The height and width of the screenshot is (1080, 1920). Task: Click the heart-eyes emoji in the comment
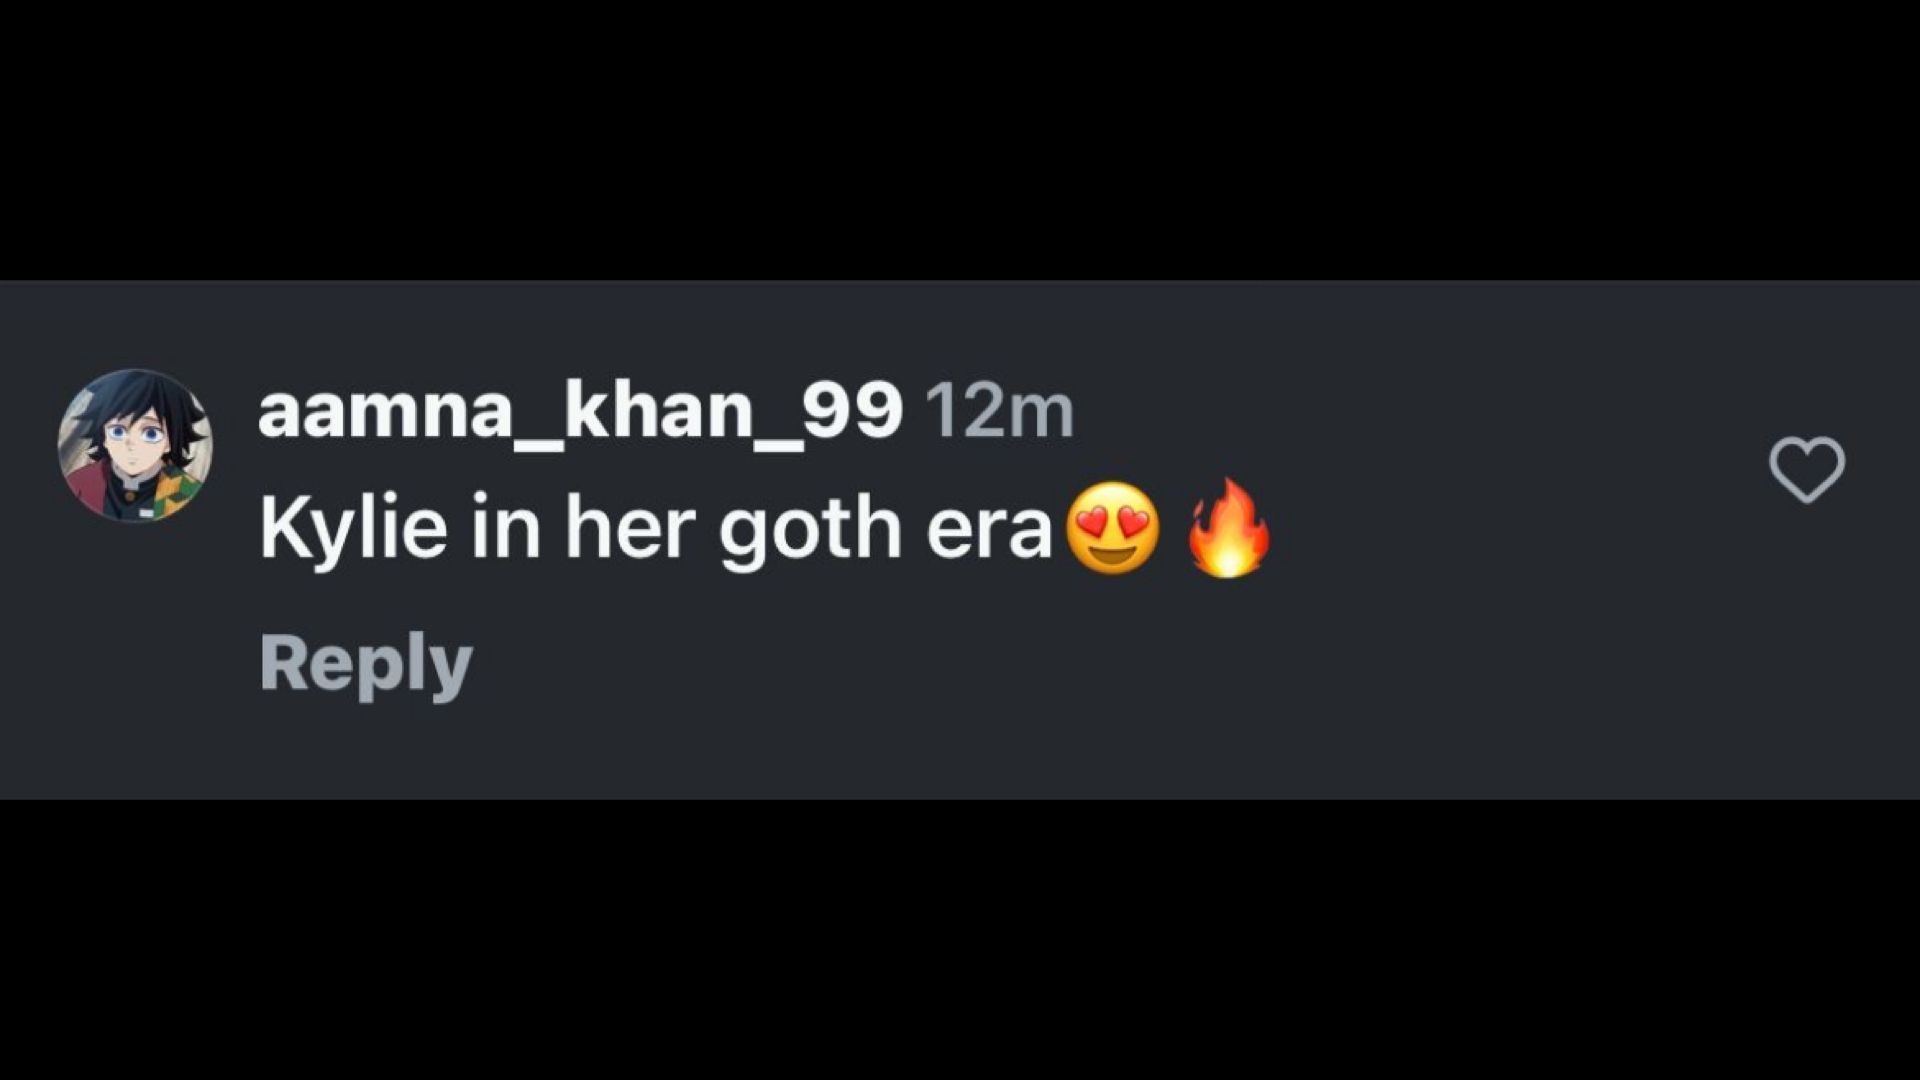tap(1113, 528)
